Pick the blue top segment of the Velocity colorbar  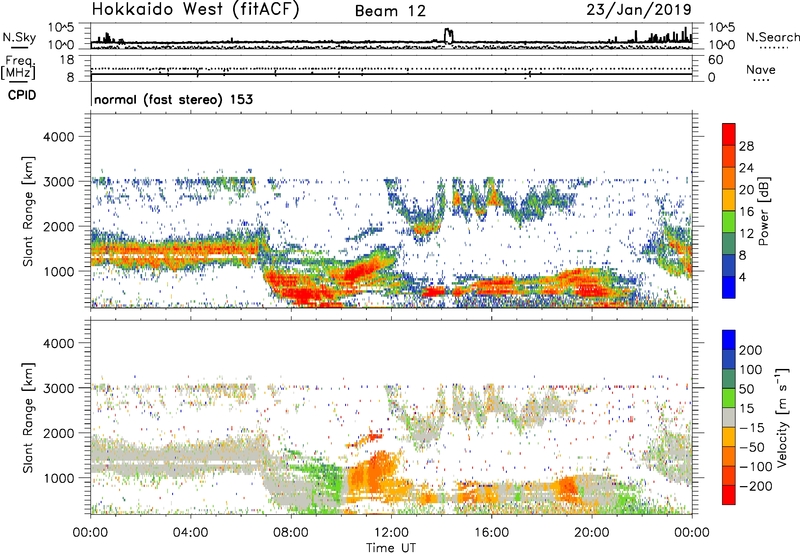[729, 340]
